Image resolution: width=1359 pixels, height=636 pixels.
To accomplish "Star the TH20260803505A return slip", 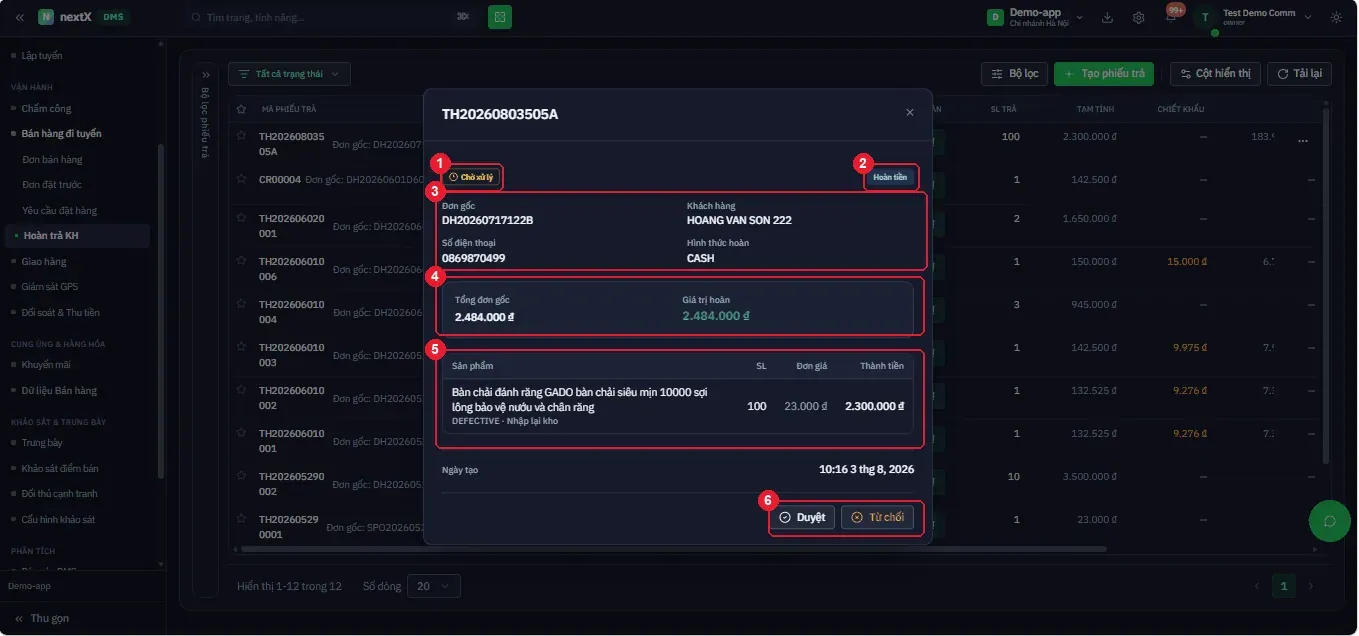I will click(241, 136).
